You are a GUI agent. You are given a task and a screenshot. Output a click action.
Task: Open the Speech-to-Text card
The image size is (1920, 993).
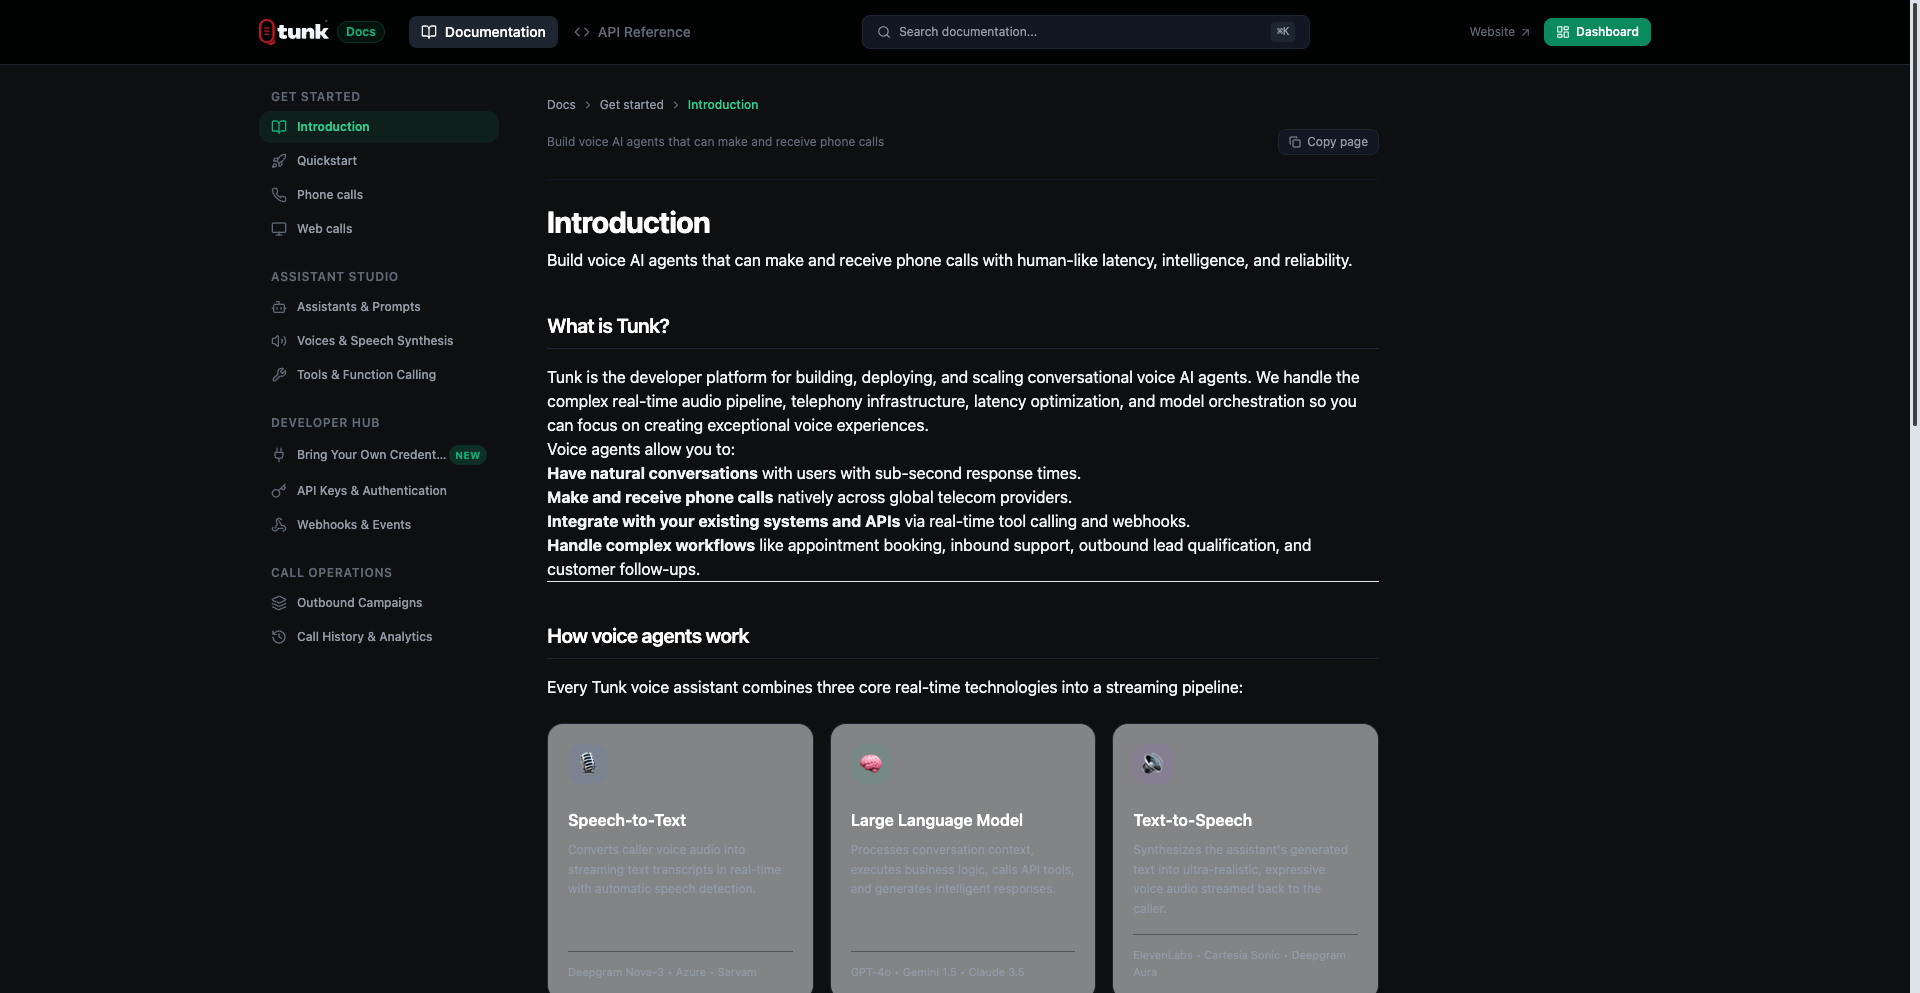(680, 858)
